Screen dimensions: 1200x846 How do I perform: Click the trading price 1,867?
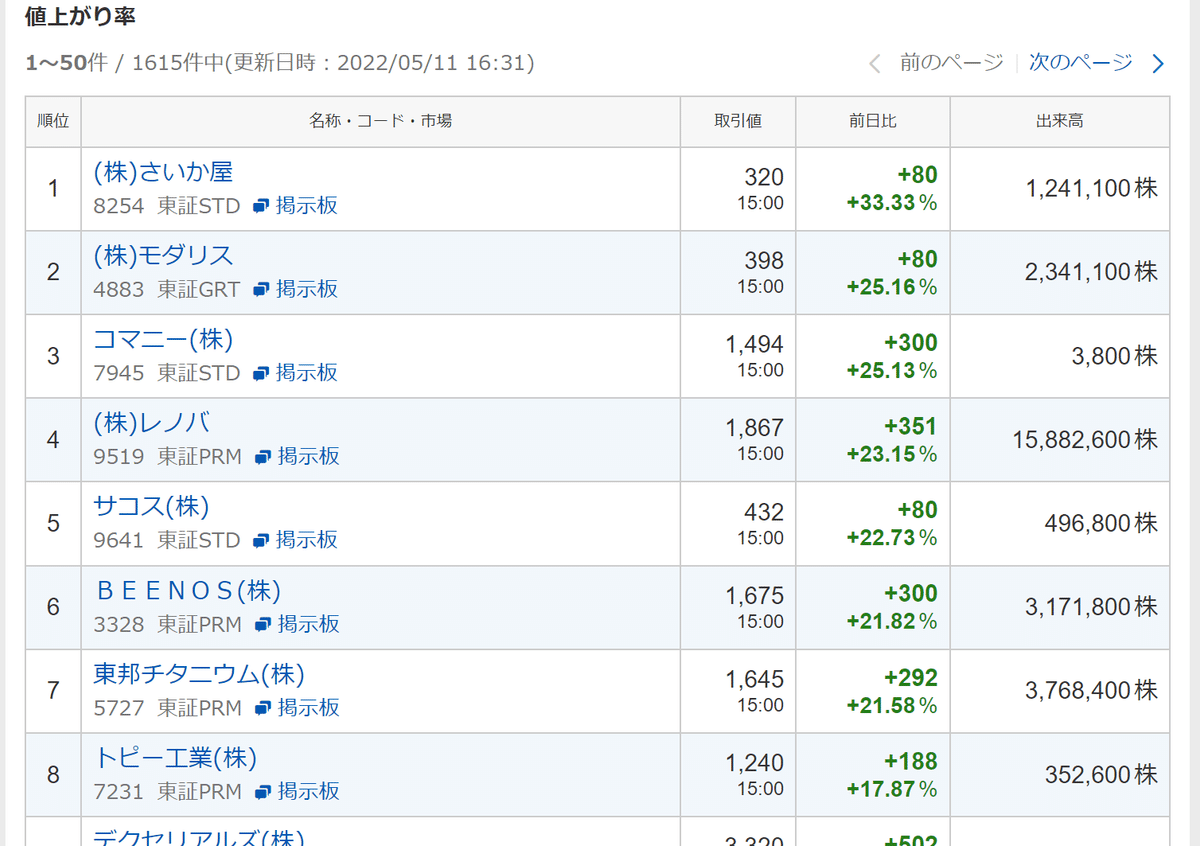754,428
